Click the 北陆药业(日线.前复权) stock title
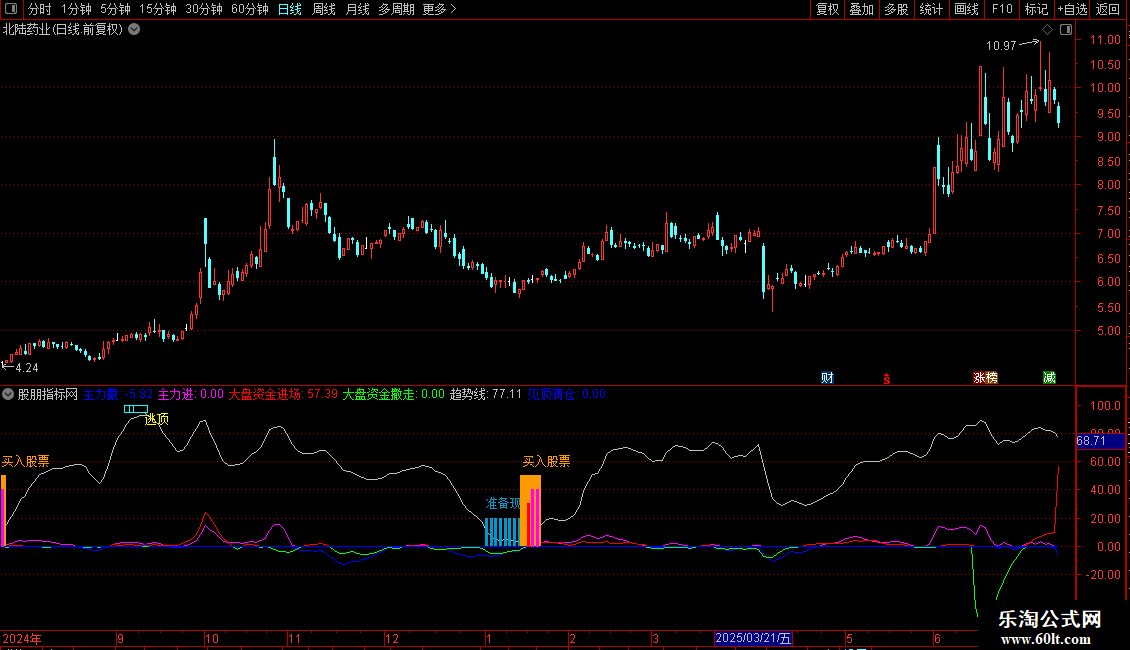The width and height of the screenshot is (1130, 650). pos(63,30)
